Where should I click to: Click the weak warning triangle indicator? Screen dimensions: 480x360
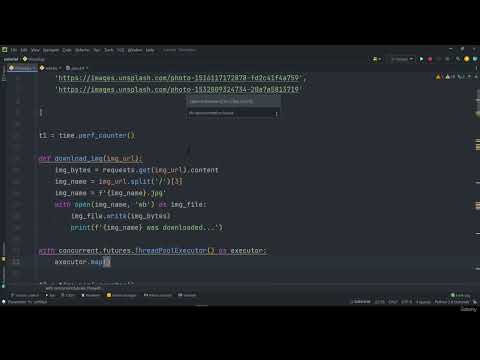click(448, 77)
